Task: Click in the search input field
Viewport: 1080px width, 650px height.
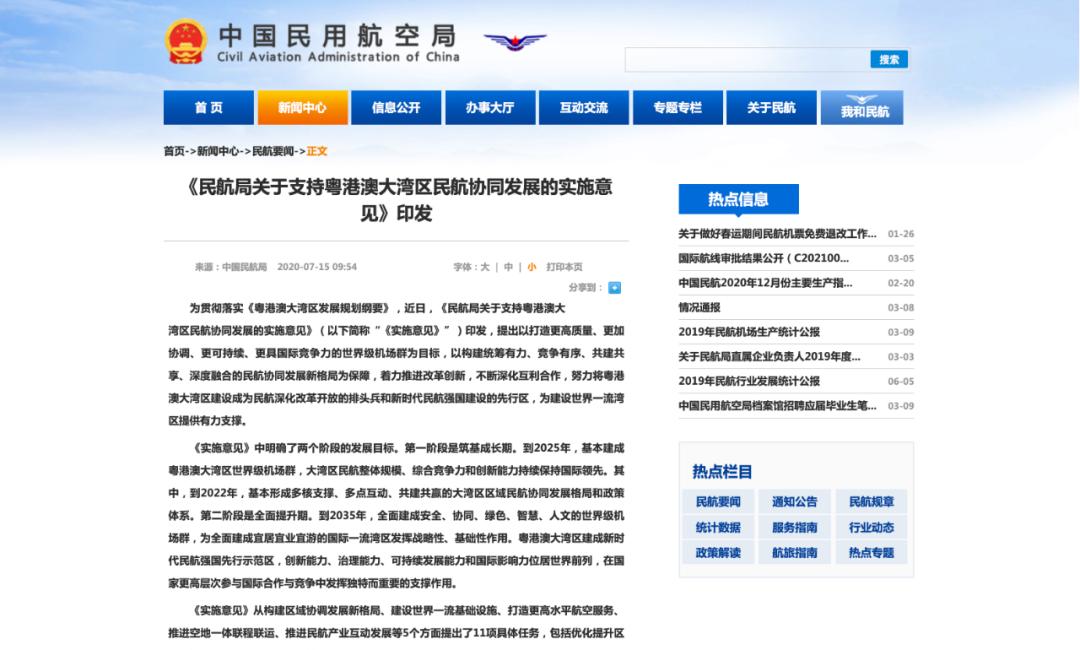Action: click(746, 60)
